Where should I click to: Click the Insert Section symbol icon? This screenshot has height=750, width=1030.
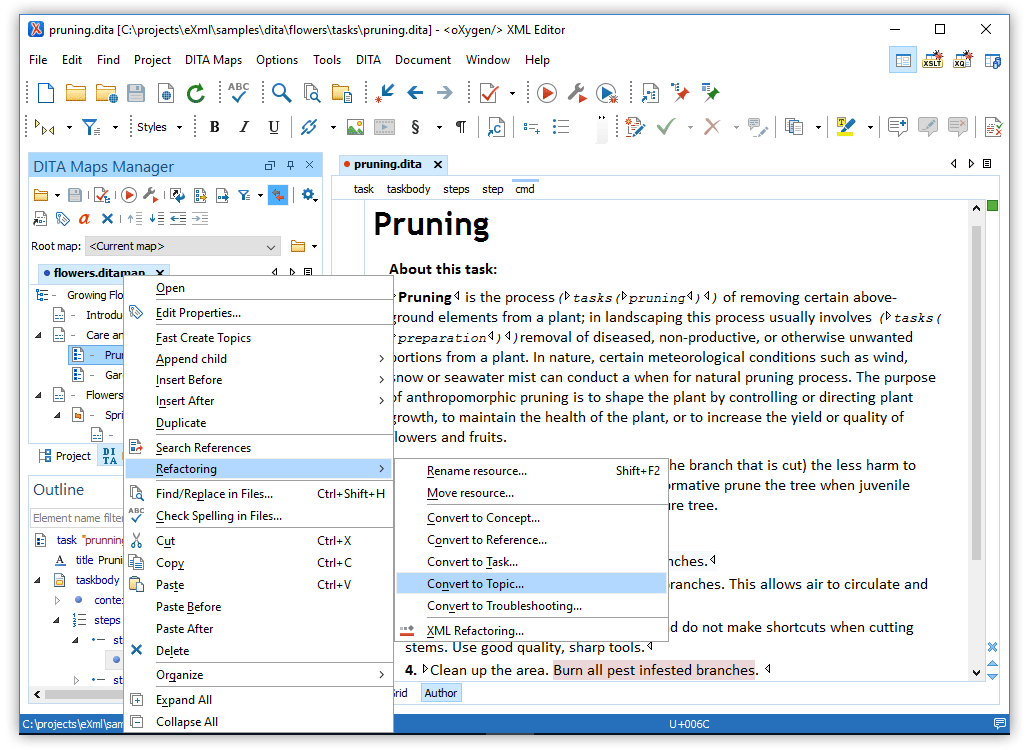pos(415,127)
